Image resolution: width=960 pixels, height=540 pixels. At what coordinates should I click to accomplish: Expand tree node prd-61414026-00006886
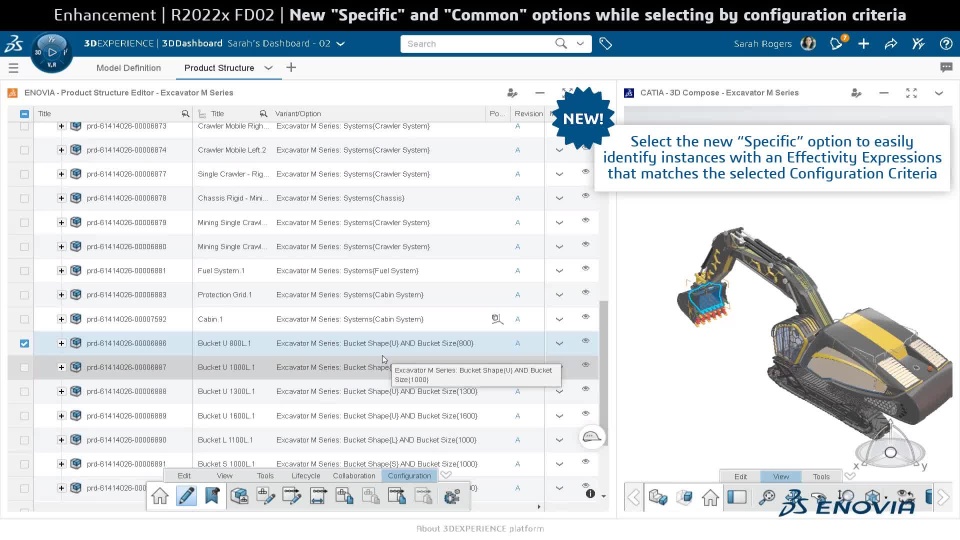click(61, 343)
